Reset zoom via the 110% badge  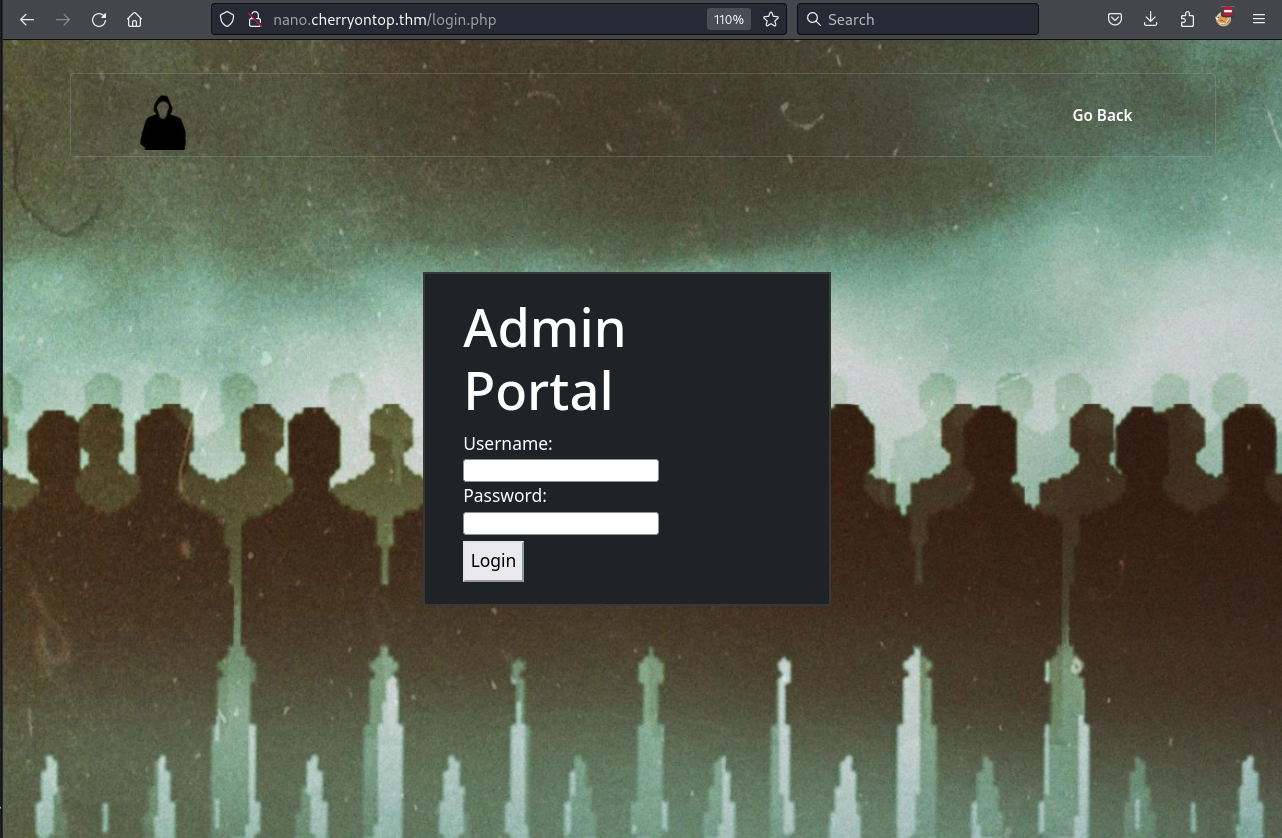[x=729, y=19]
